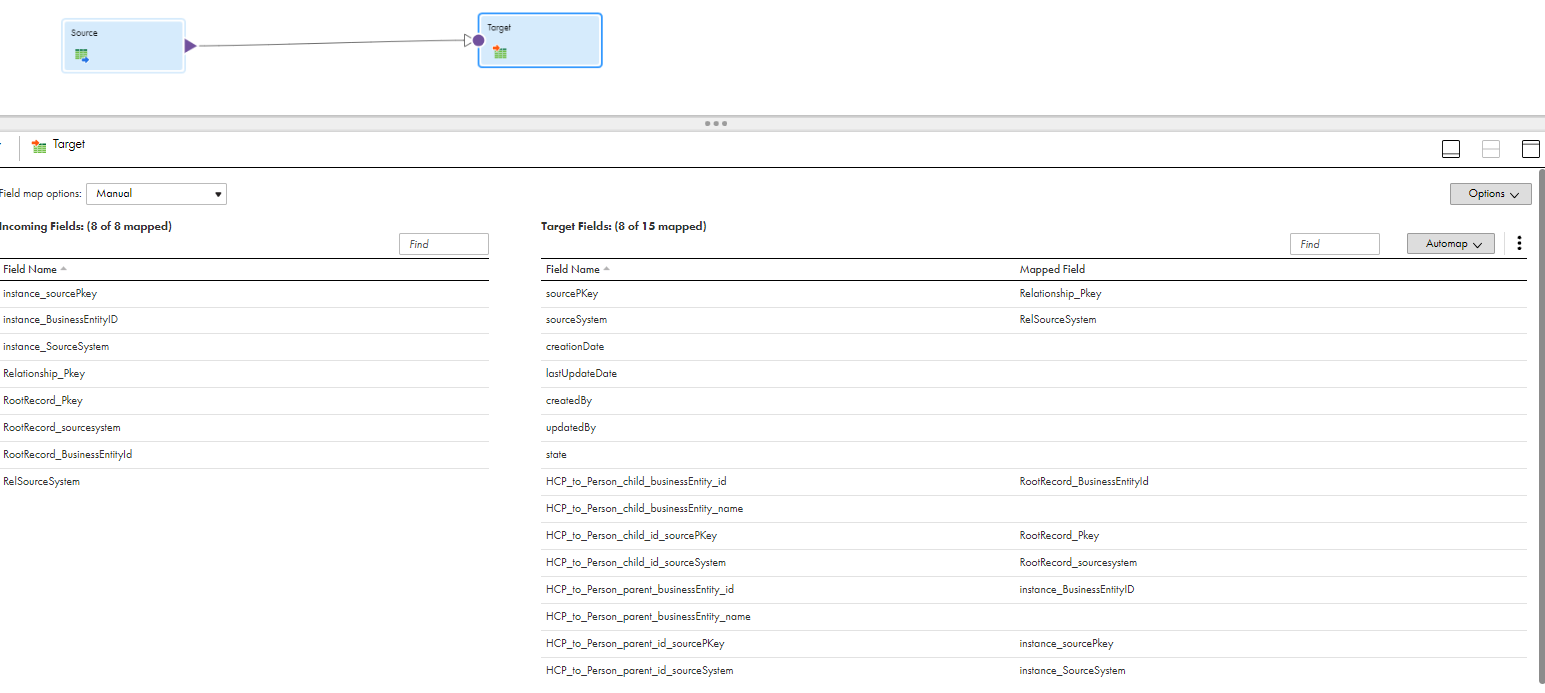Screen dimensions: 1545x693
Task: Select target field updatedBy
Action: tap(571, 428)
